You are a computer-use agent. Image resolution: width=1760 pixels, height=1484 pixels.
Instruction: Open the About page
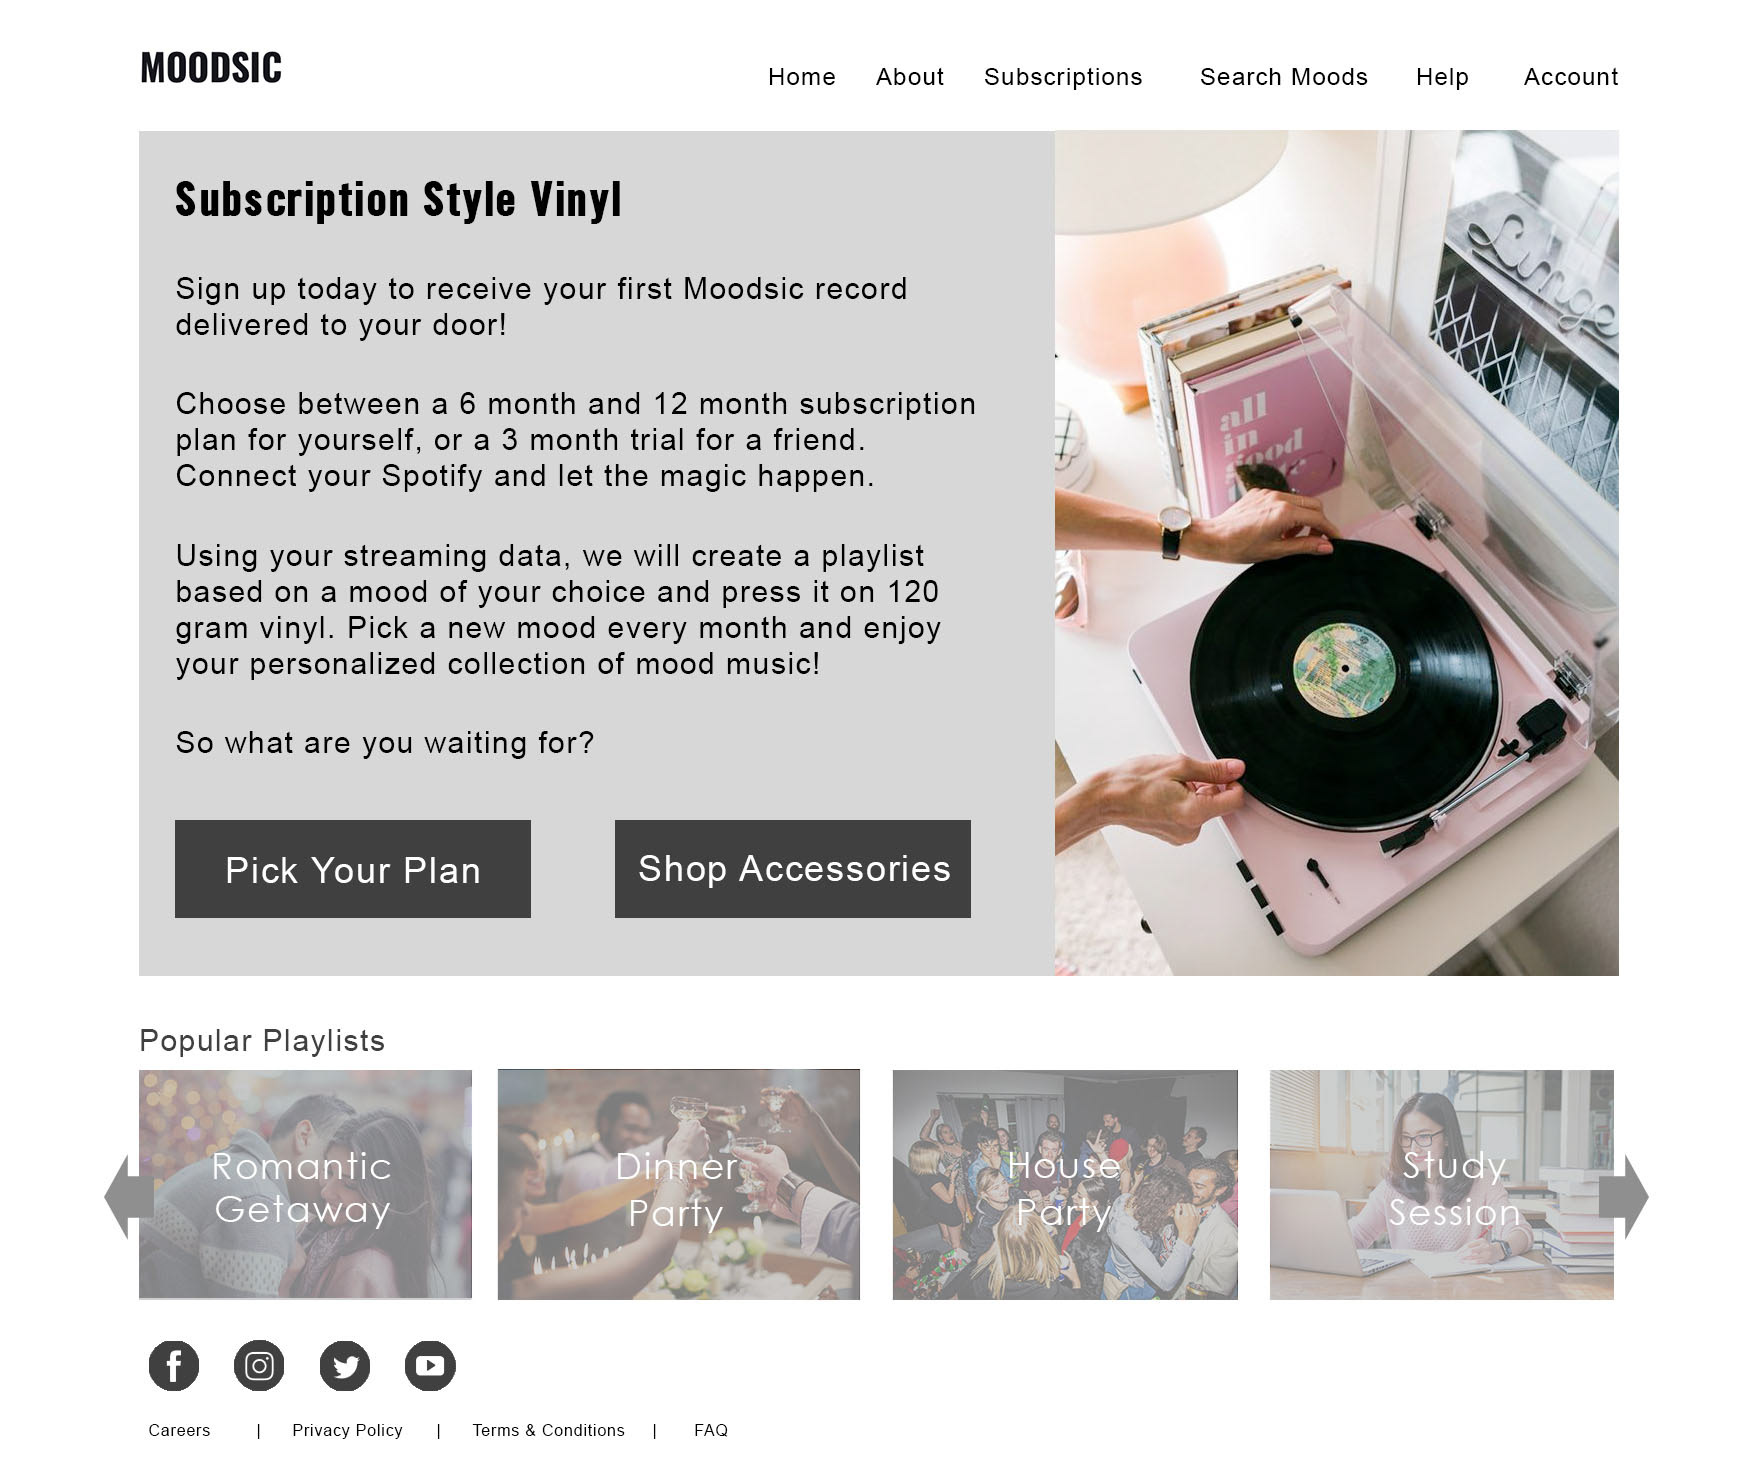pos(910,77)
